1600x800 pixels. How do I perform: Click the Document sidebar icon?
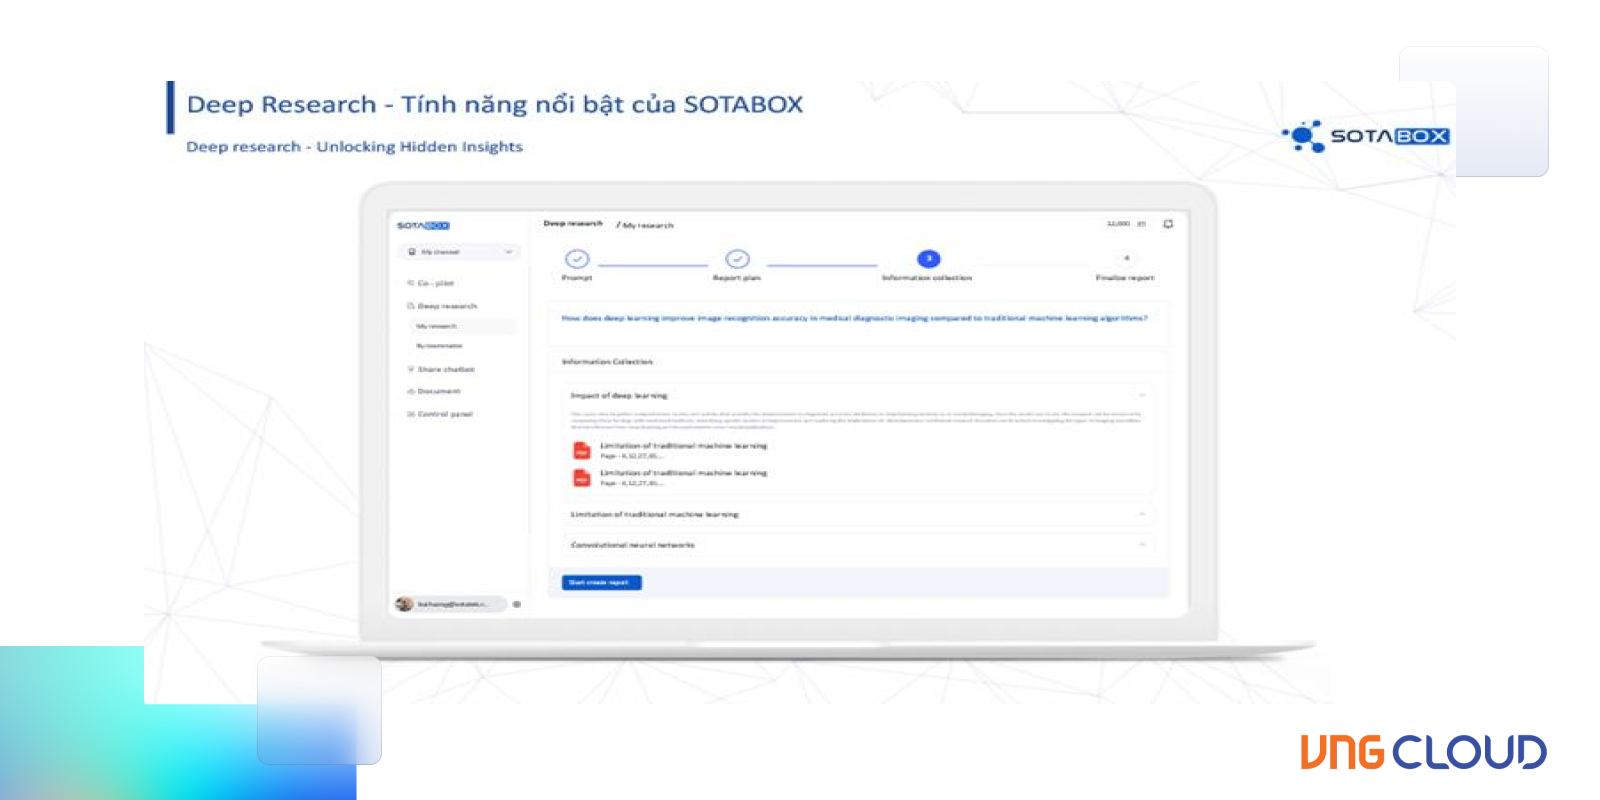pyautogui.click(x=410, y=391)
